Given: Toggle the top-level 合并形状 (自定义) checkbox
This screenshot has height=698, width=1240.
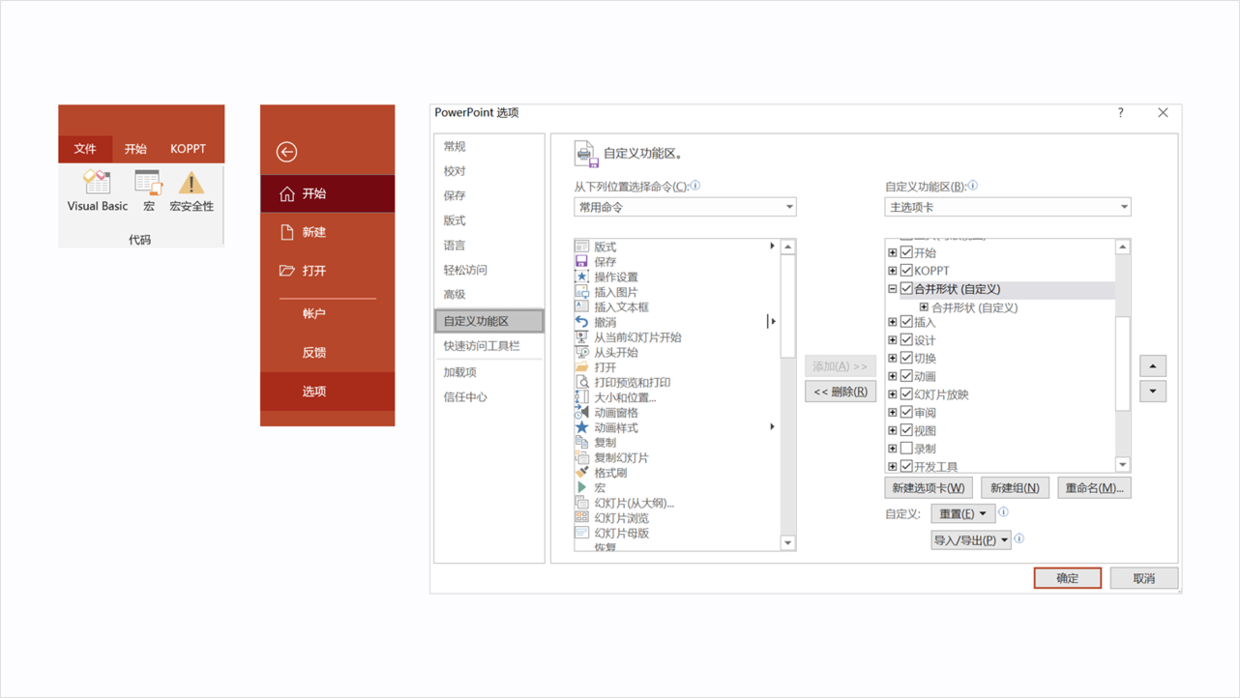Looking at the screenshot, I should 907,289.
